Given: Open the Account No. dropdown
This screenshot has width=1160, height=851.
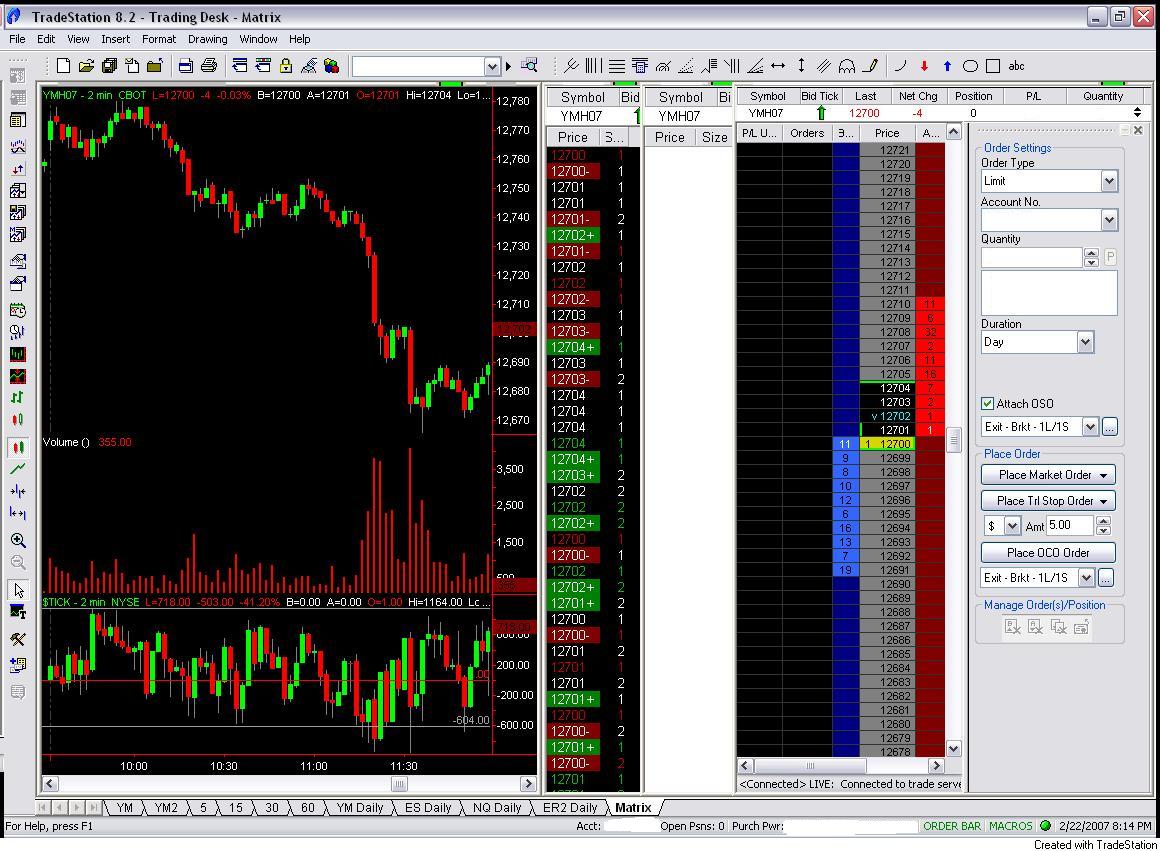Looking at the screenshot, I should 1108,220.
